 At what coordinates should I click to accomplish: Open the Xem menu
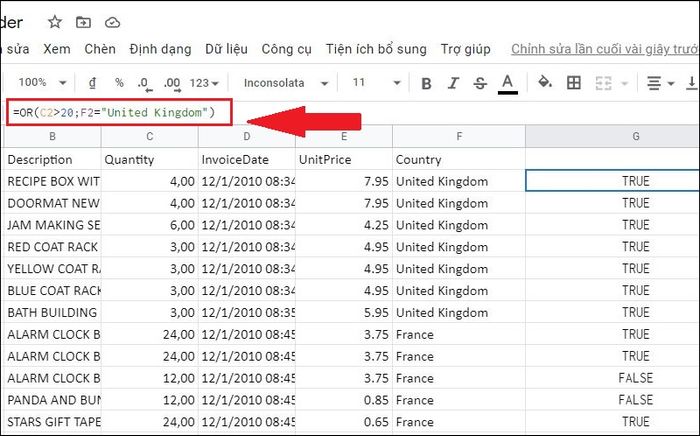(57, 49)
